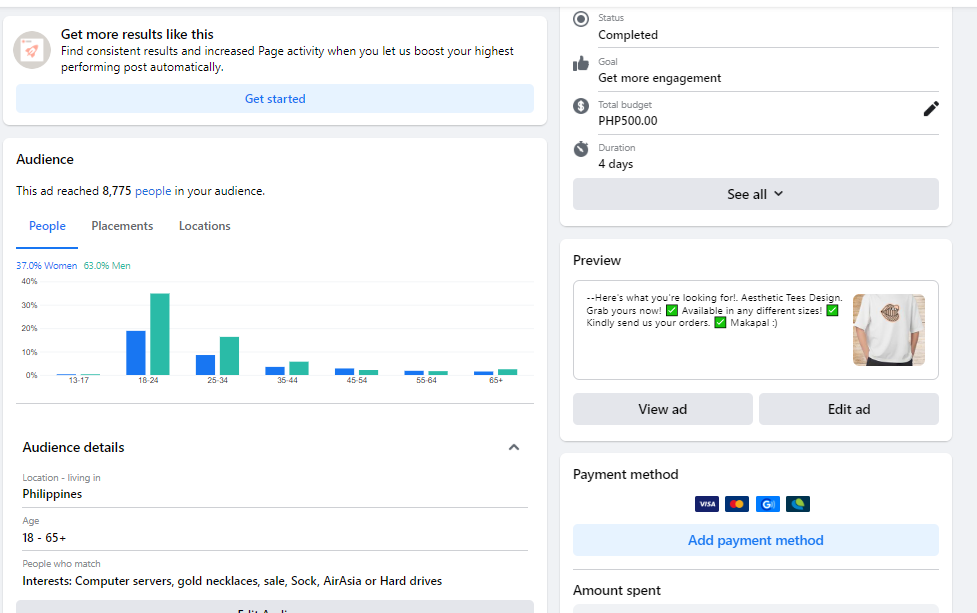Click the stopwatch Duration icon
The height and width of the screenshot is (613, 977).
tap(581, 149)
